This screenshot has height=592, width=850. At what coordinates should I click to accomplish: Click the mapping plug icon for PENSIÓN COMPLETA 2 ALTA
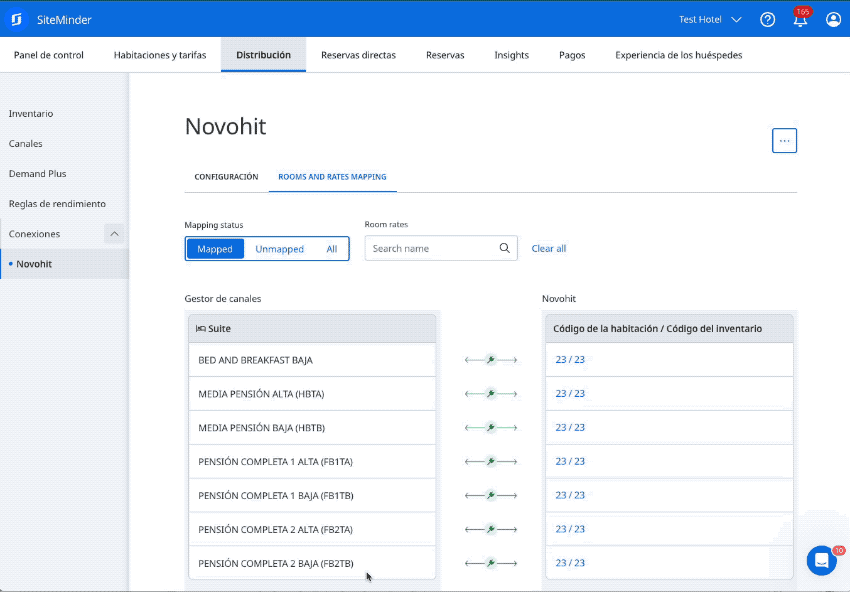pyautogui.click(x=491, y=529)
